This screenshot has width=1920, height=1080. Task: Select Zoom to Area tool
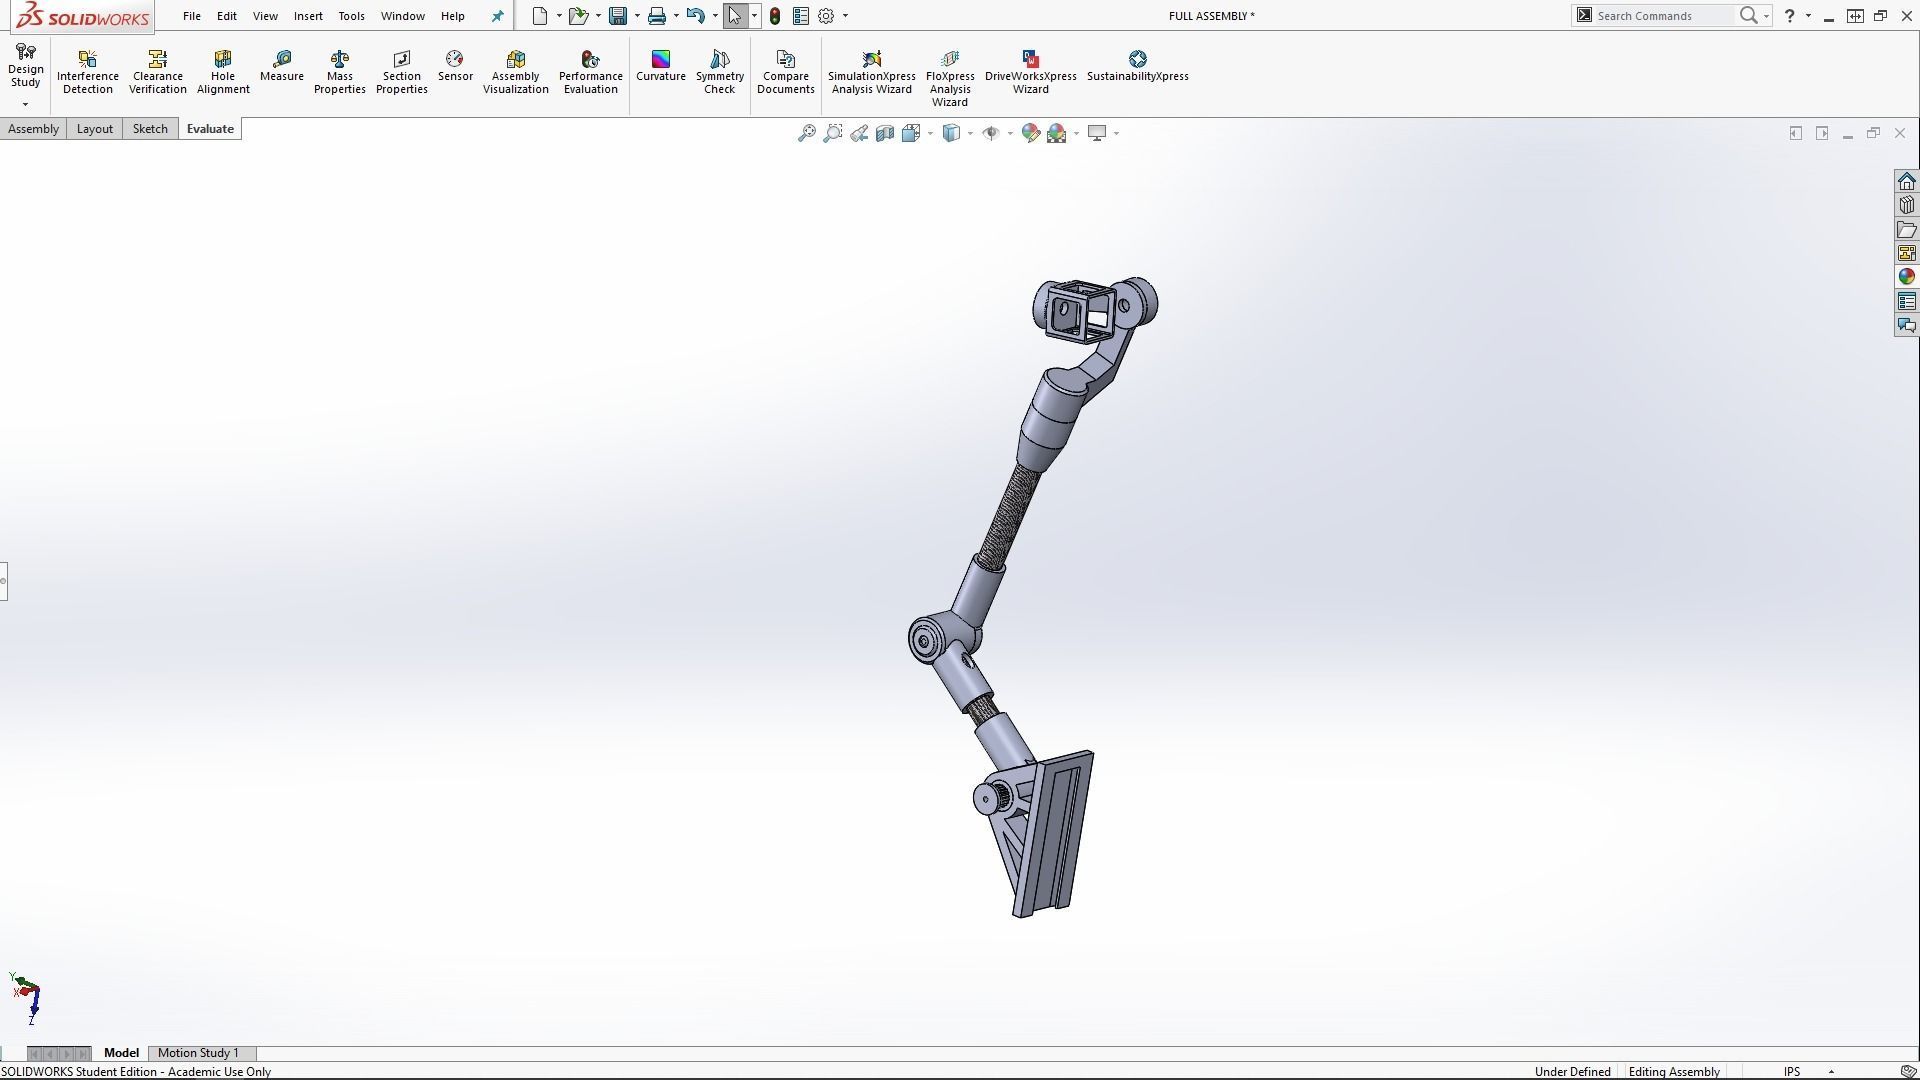832,133
